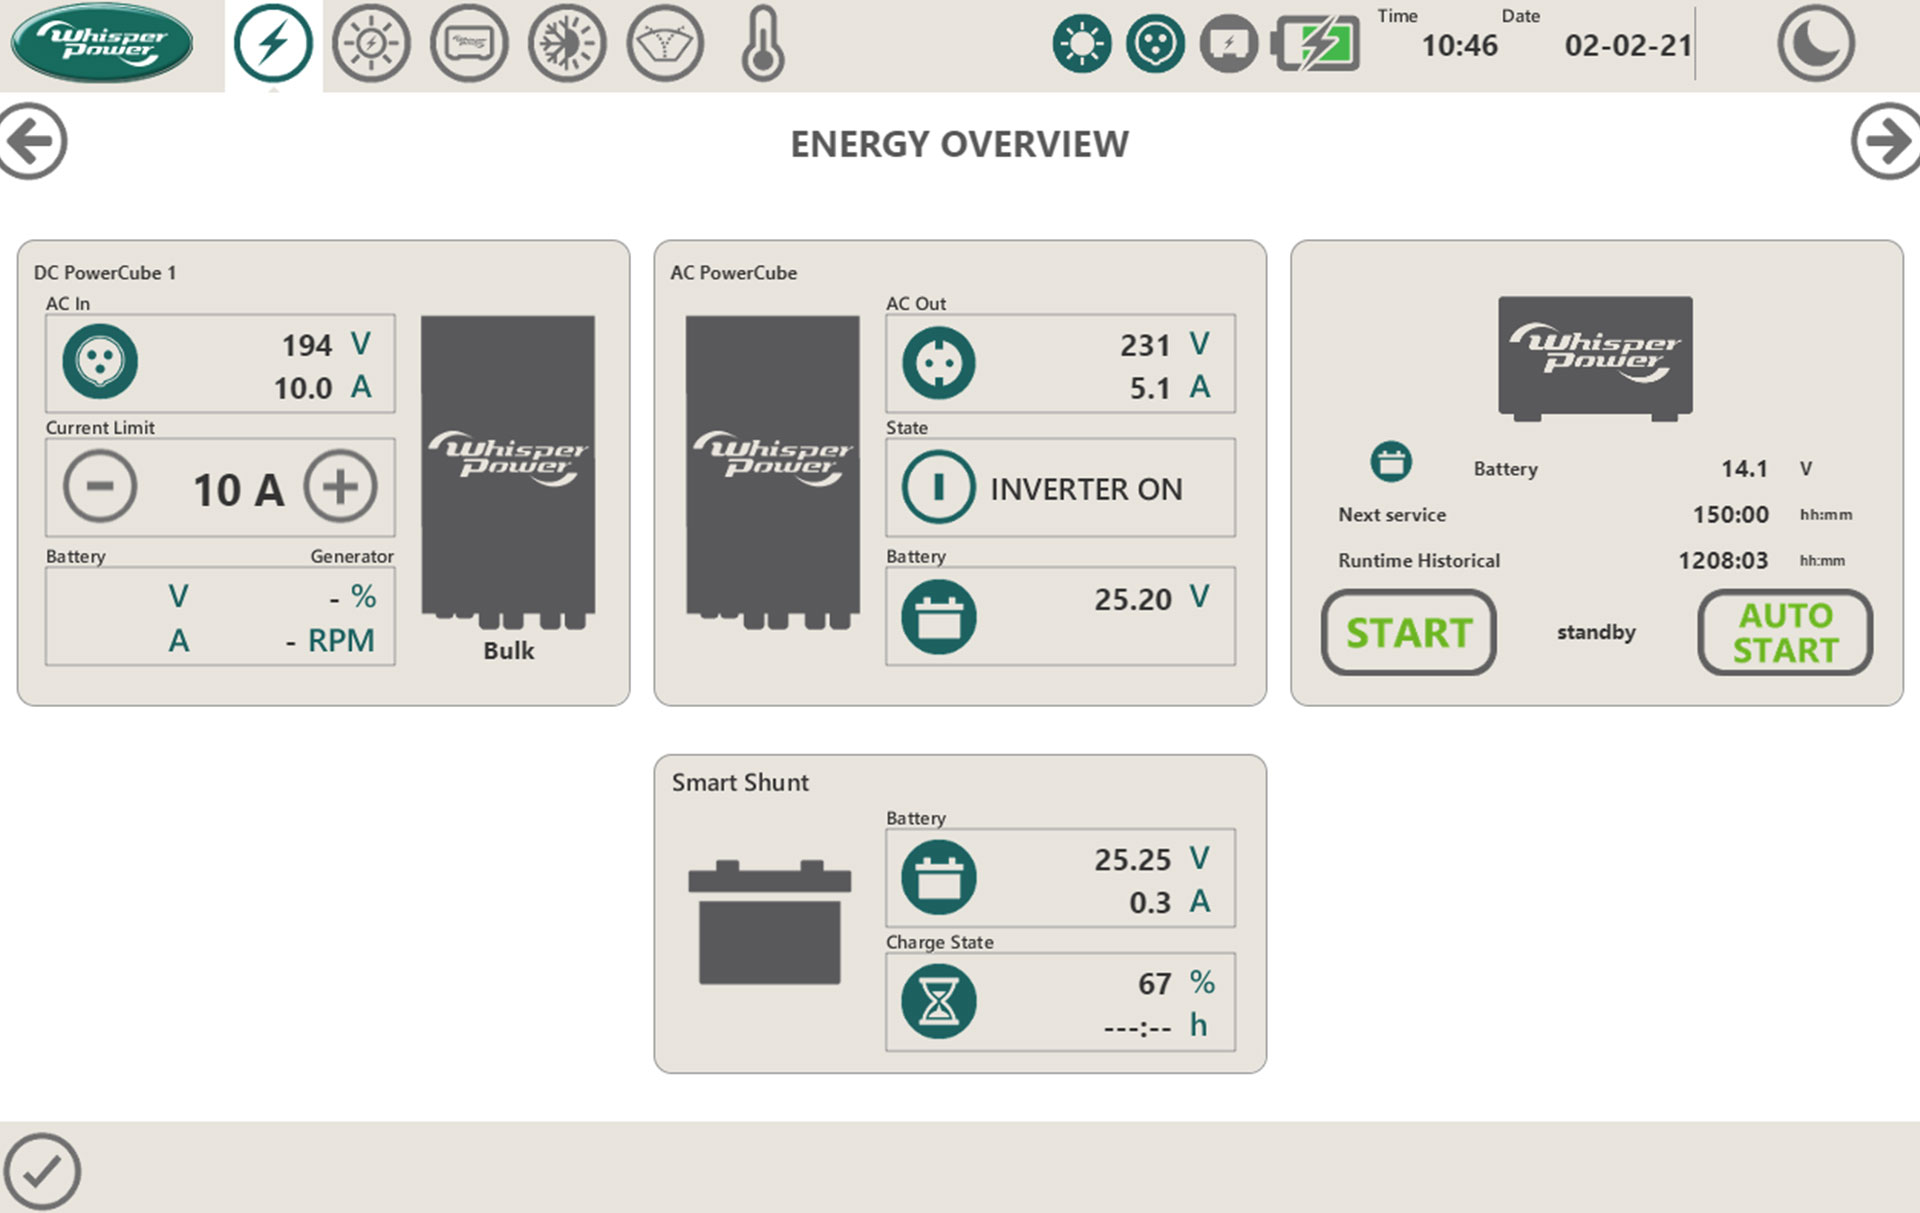1920x1213 pixels.
Task: Toggle generator AUTO START
Action: pyautogui.click(x=1785, y=632)
